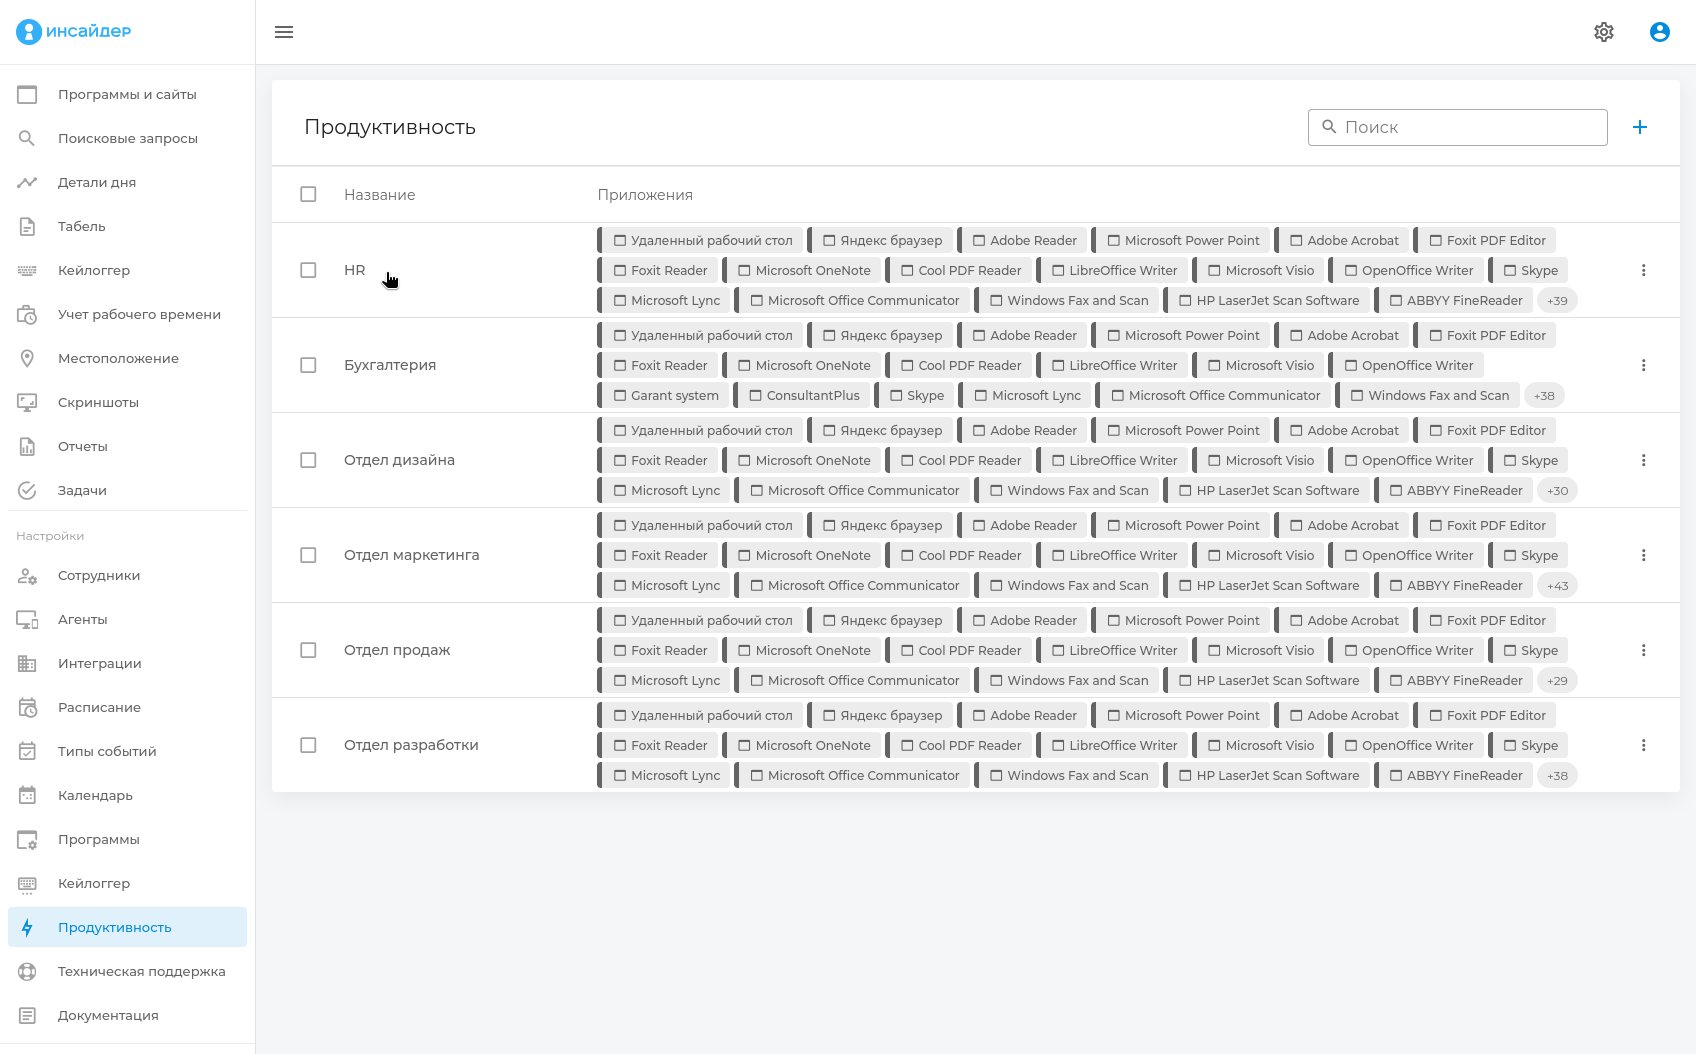Screen dimensions: 1696x1054
Task: Click the Отдел маркетинга profile name
Action: point(411,555)
